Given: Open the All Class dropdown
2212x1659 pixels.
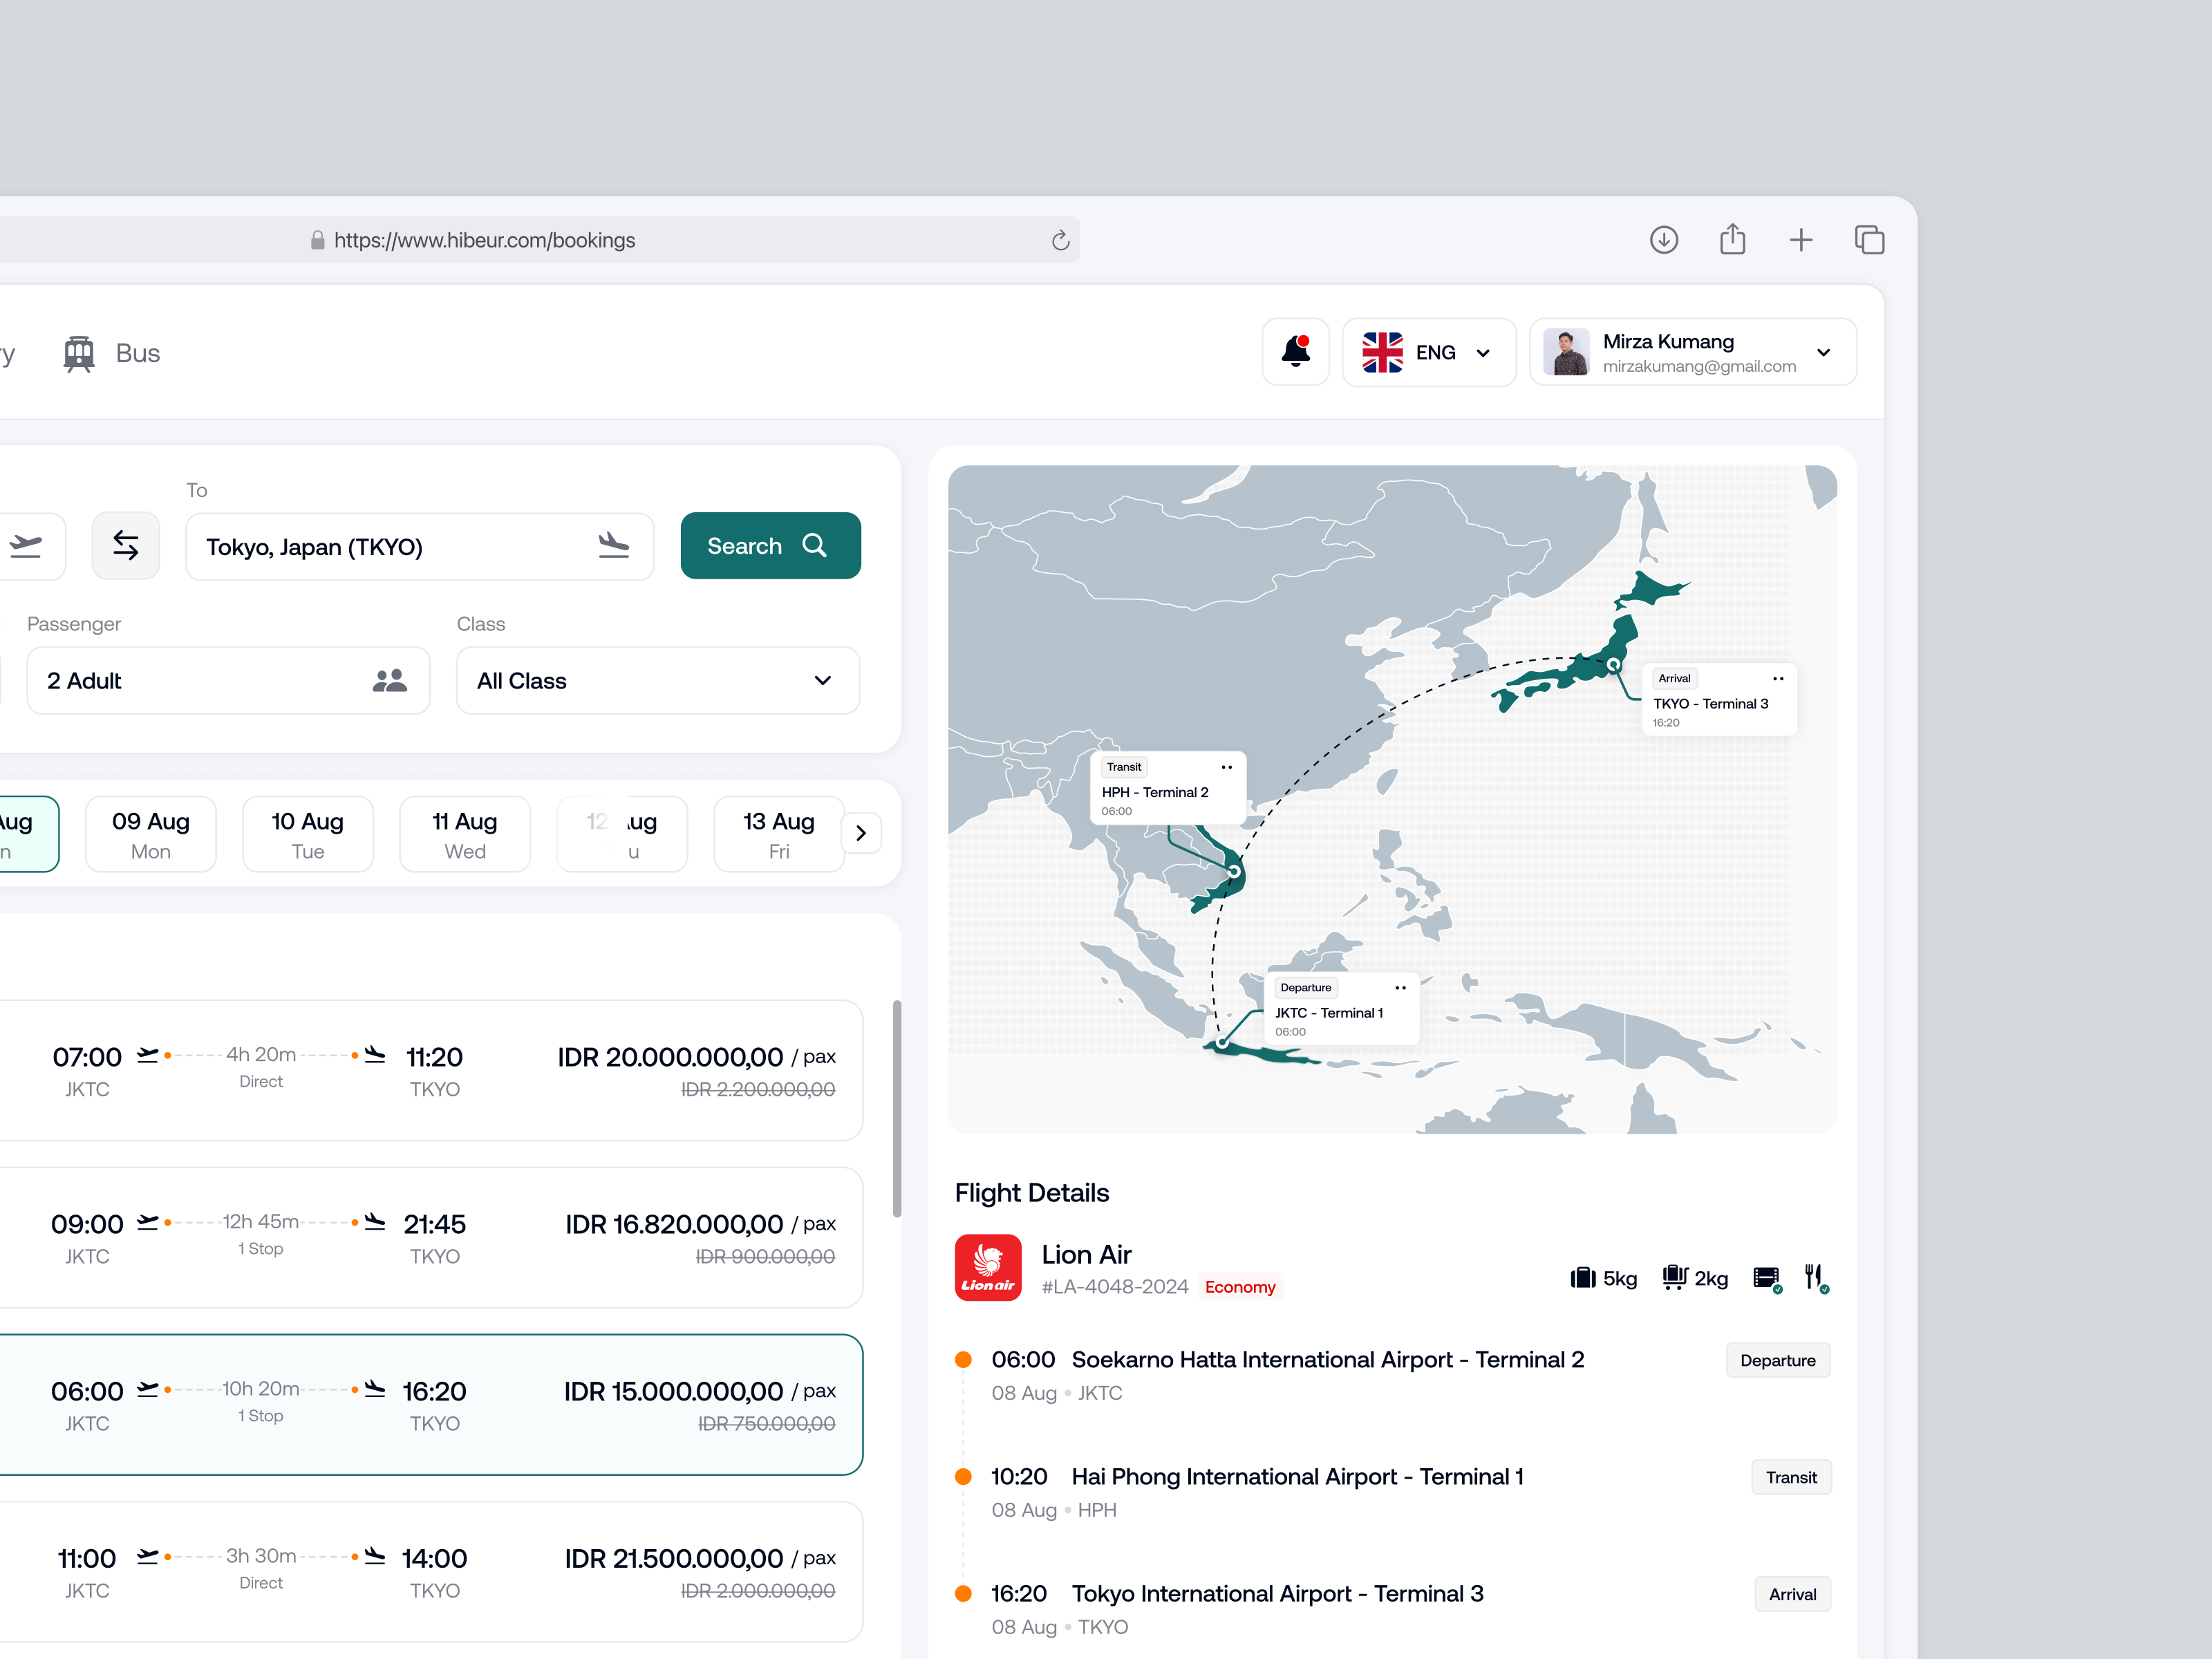Looking at the screenshot, I should [657, 681].
